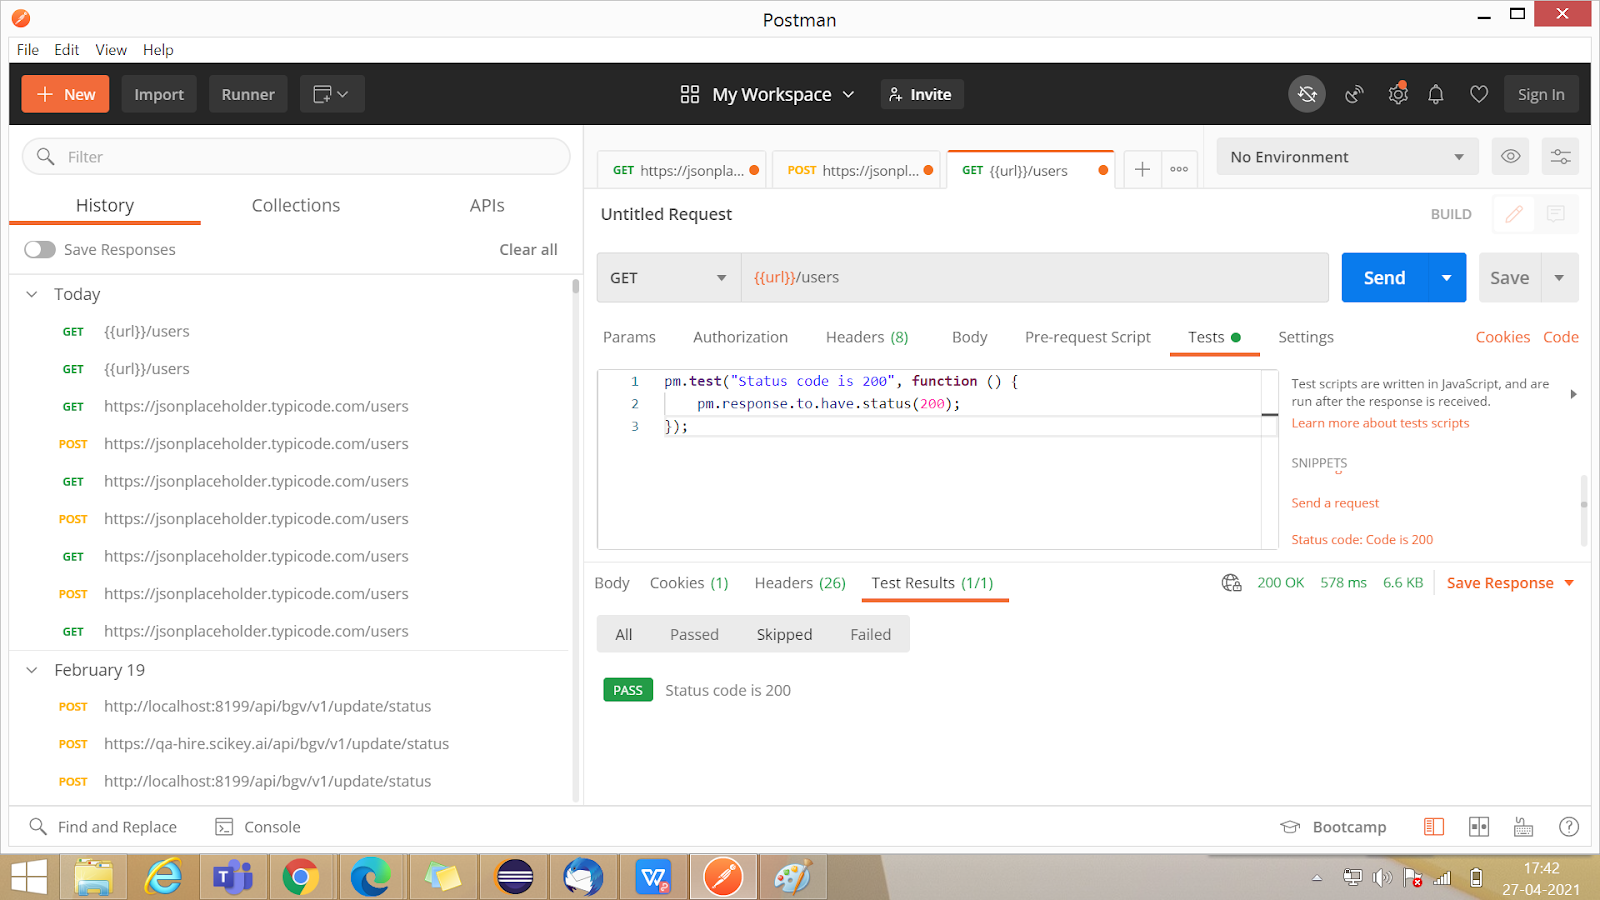Collapse the February 19 history group

click(32, 670)
